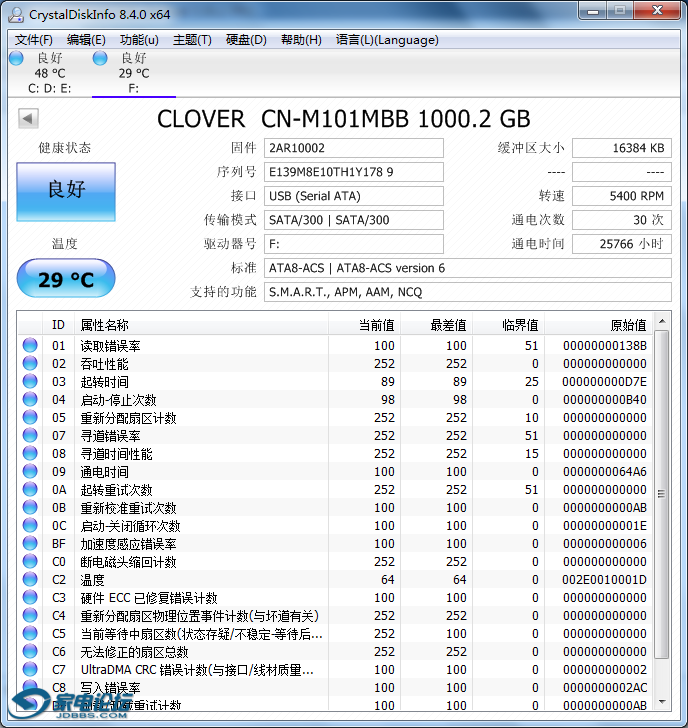Click the rotation rate value 5400 RPM
The image size is (688, 728).
(622, 196)
